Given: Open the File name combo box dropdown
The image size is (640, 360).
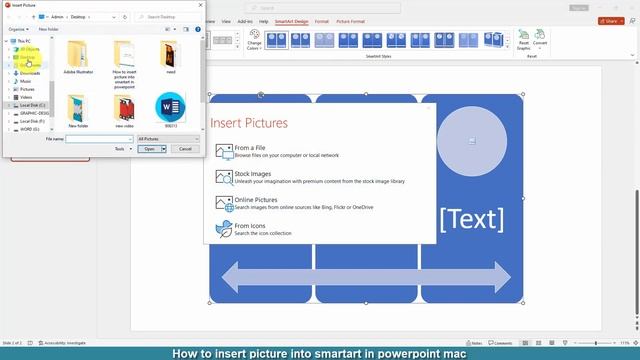Looking at the screenshot, I should [130, 139].
